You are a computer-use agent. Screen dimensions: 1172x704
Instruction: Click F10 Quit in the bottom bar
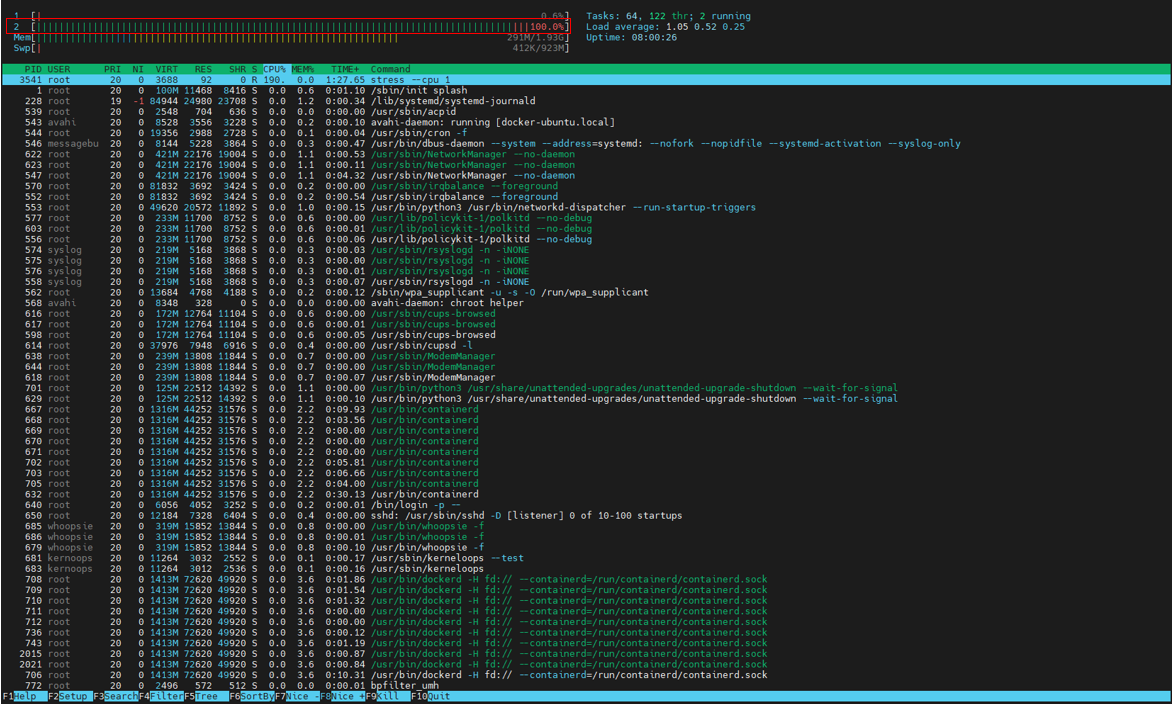point(431,696)
